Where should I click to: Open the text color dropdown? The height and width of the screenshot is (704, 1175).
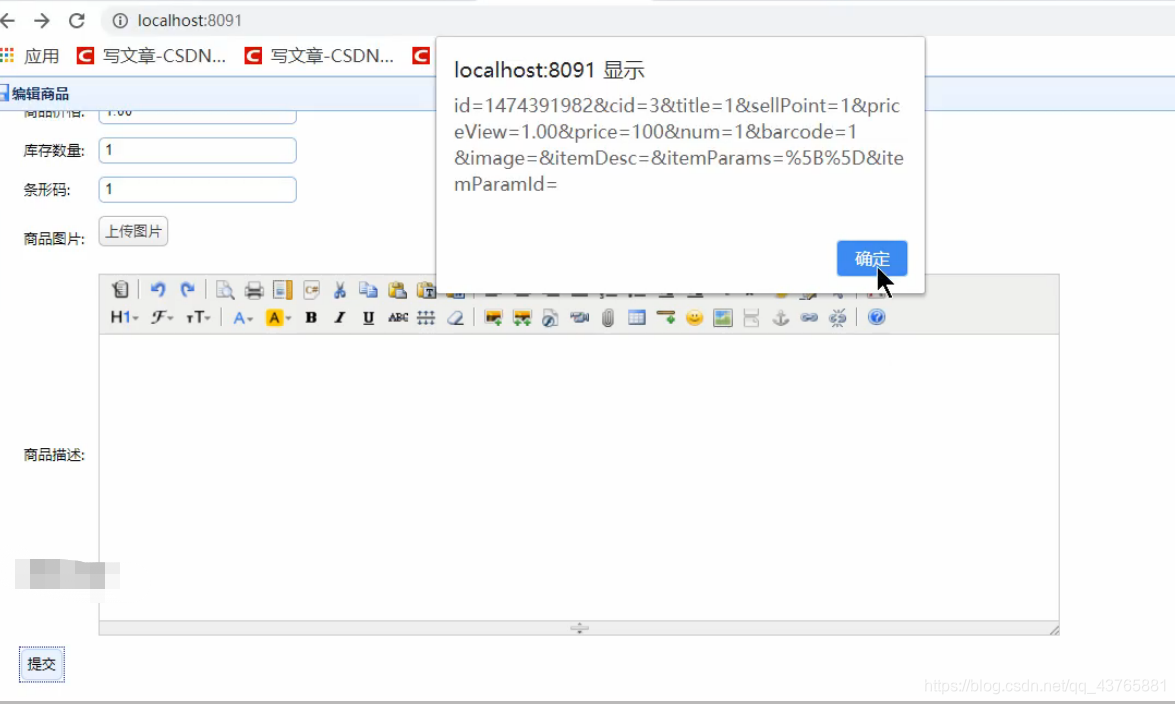[243, 318]
